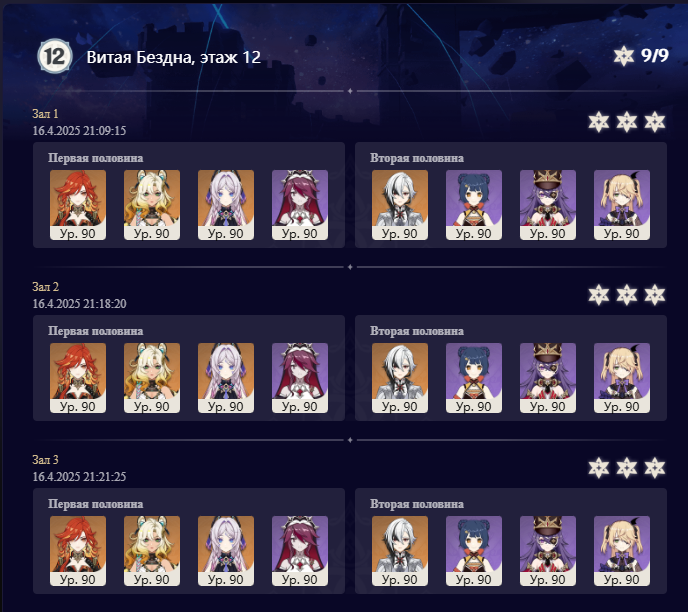
Task: Click Вторая половина heading in Зал 1
Action: click(417, 158)
